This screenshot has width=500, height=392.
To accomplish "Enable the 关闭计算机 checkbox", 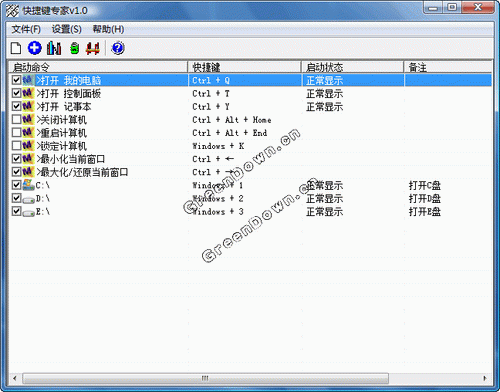I will coord(16,119).
